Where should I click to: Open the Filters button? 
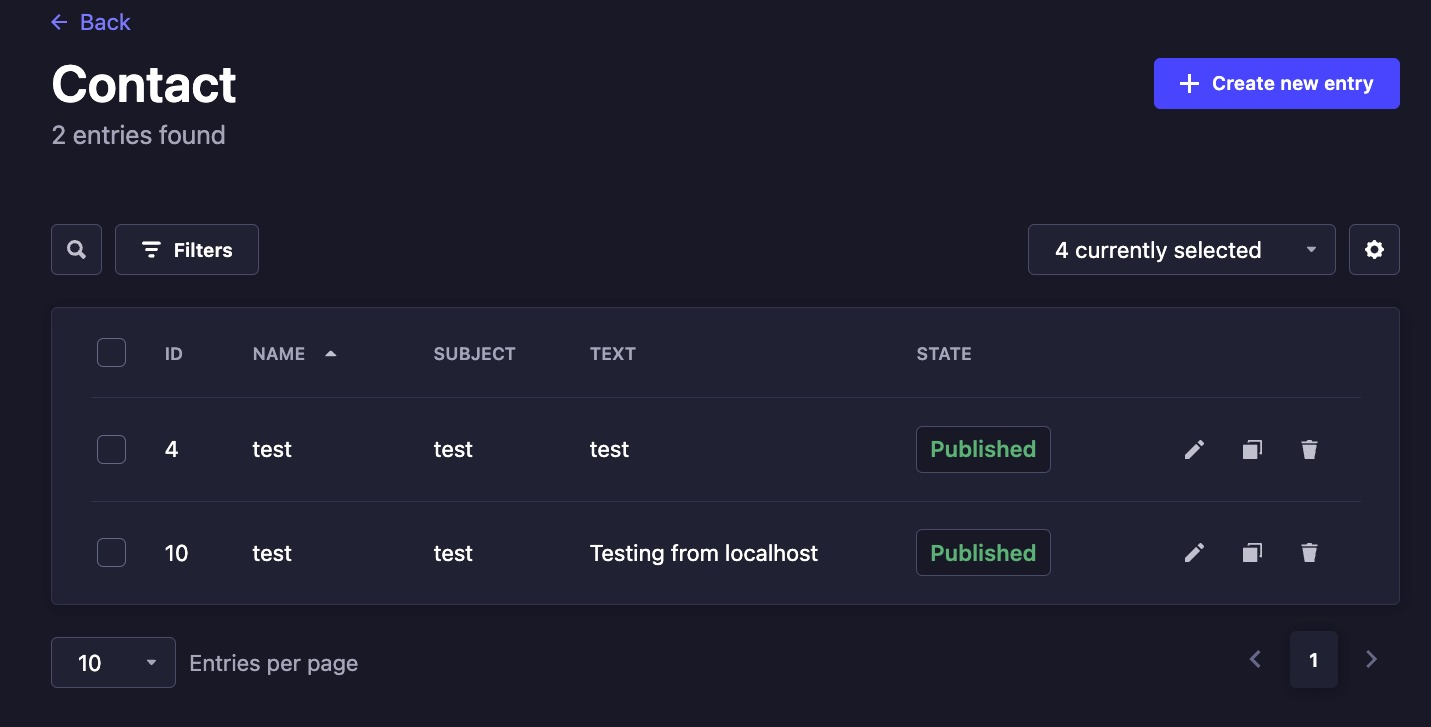187,249
